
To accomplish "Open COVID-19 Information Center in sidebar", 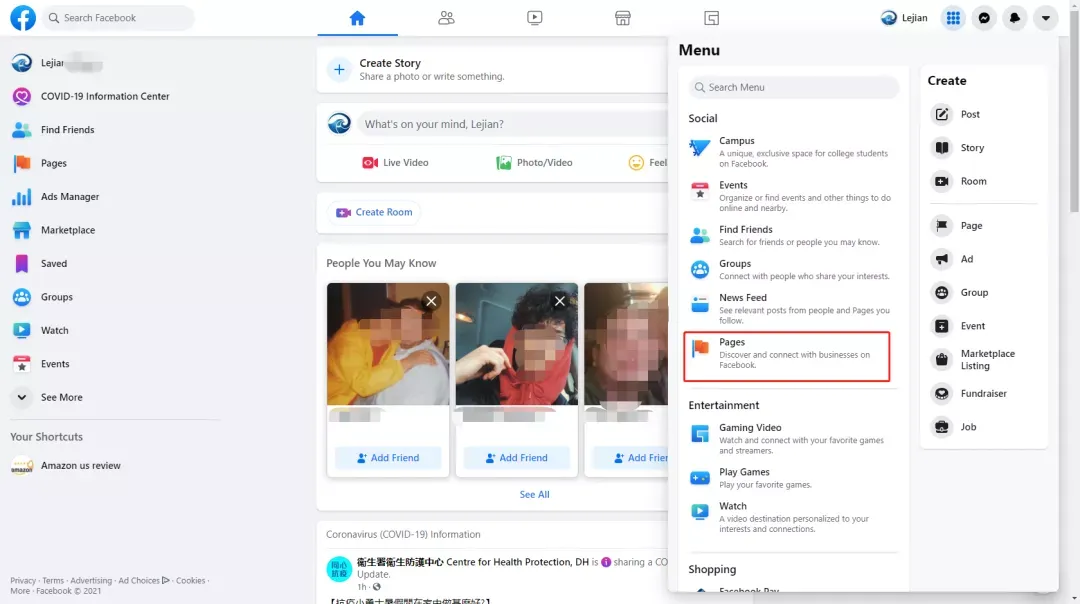I will [105, 96].
